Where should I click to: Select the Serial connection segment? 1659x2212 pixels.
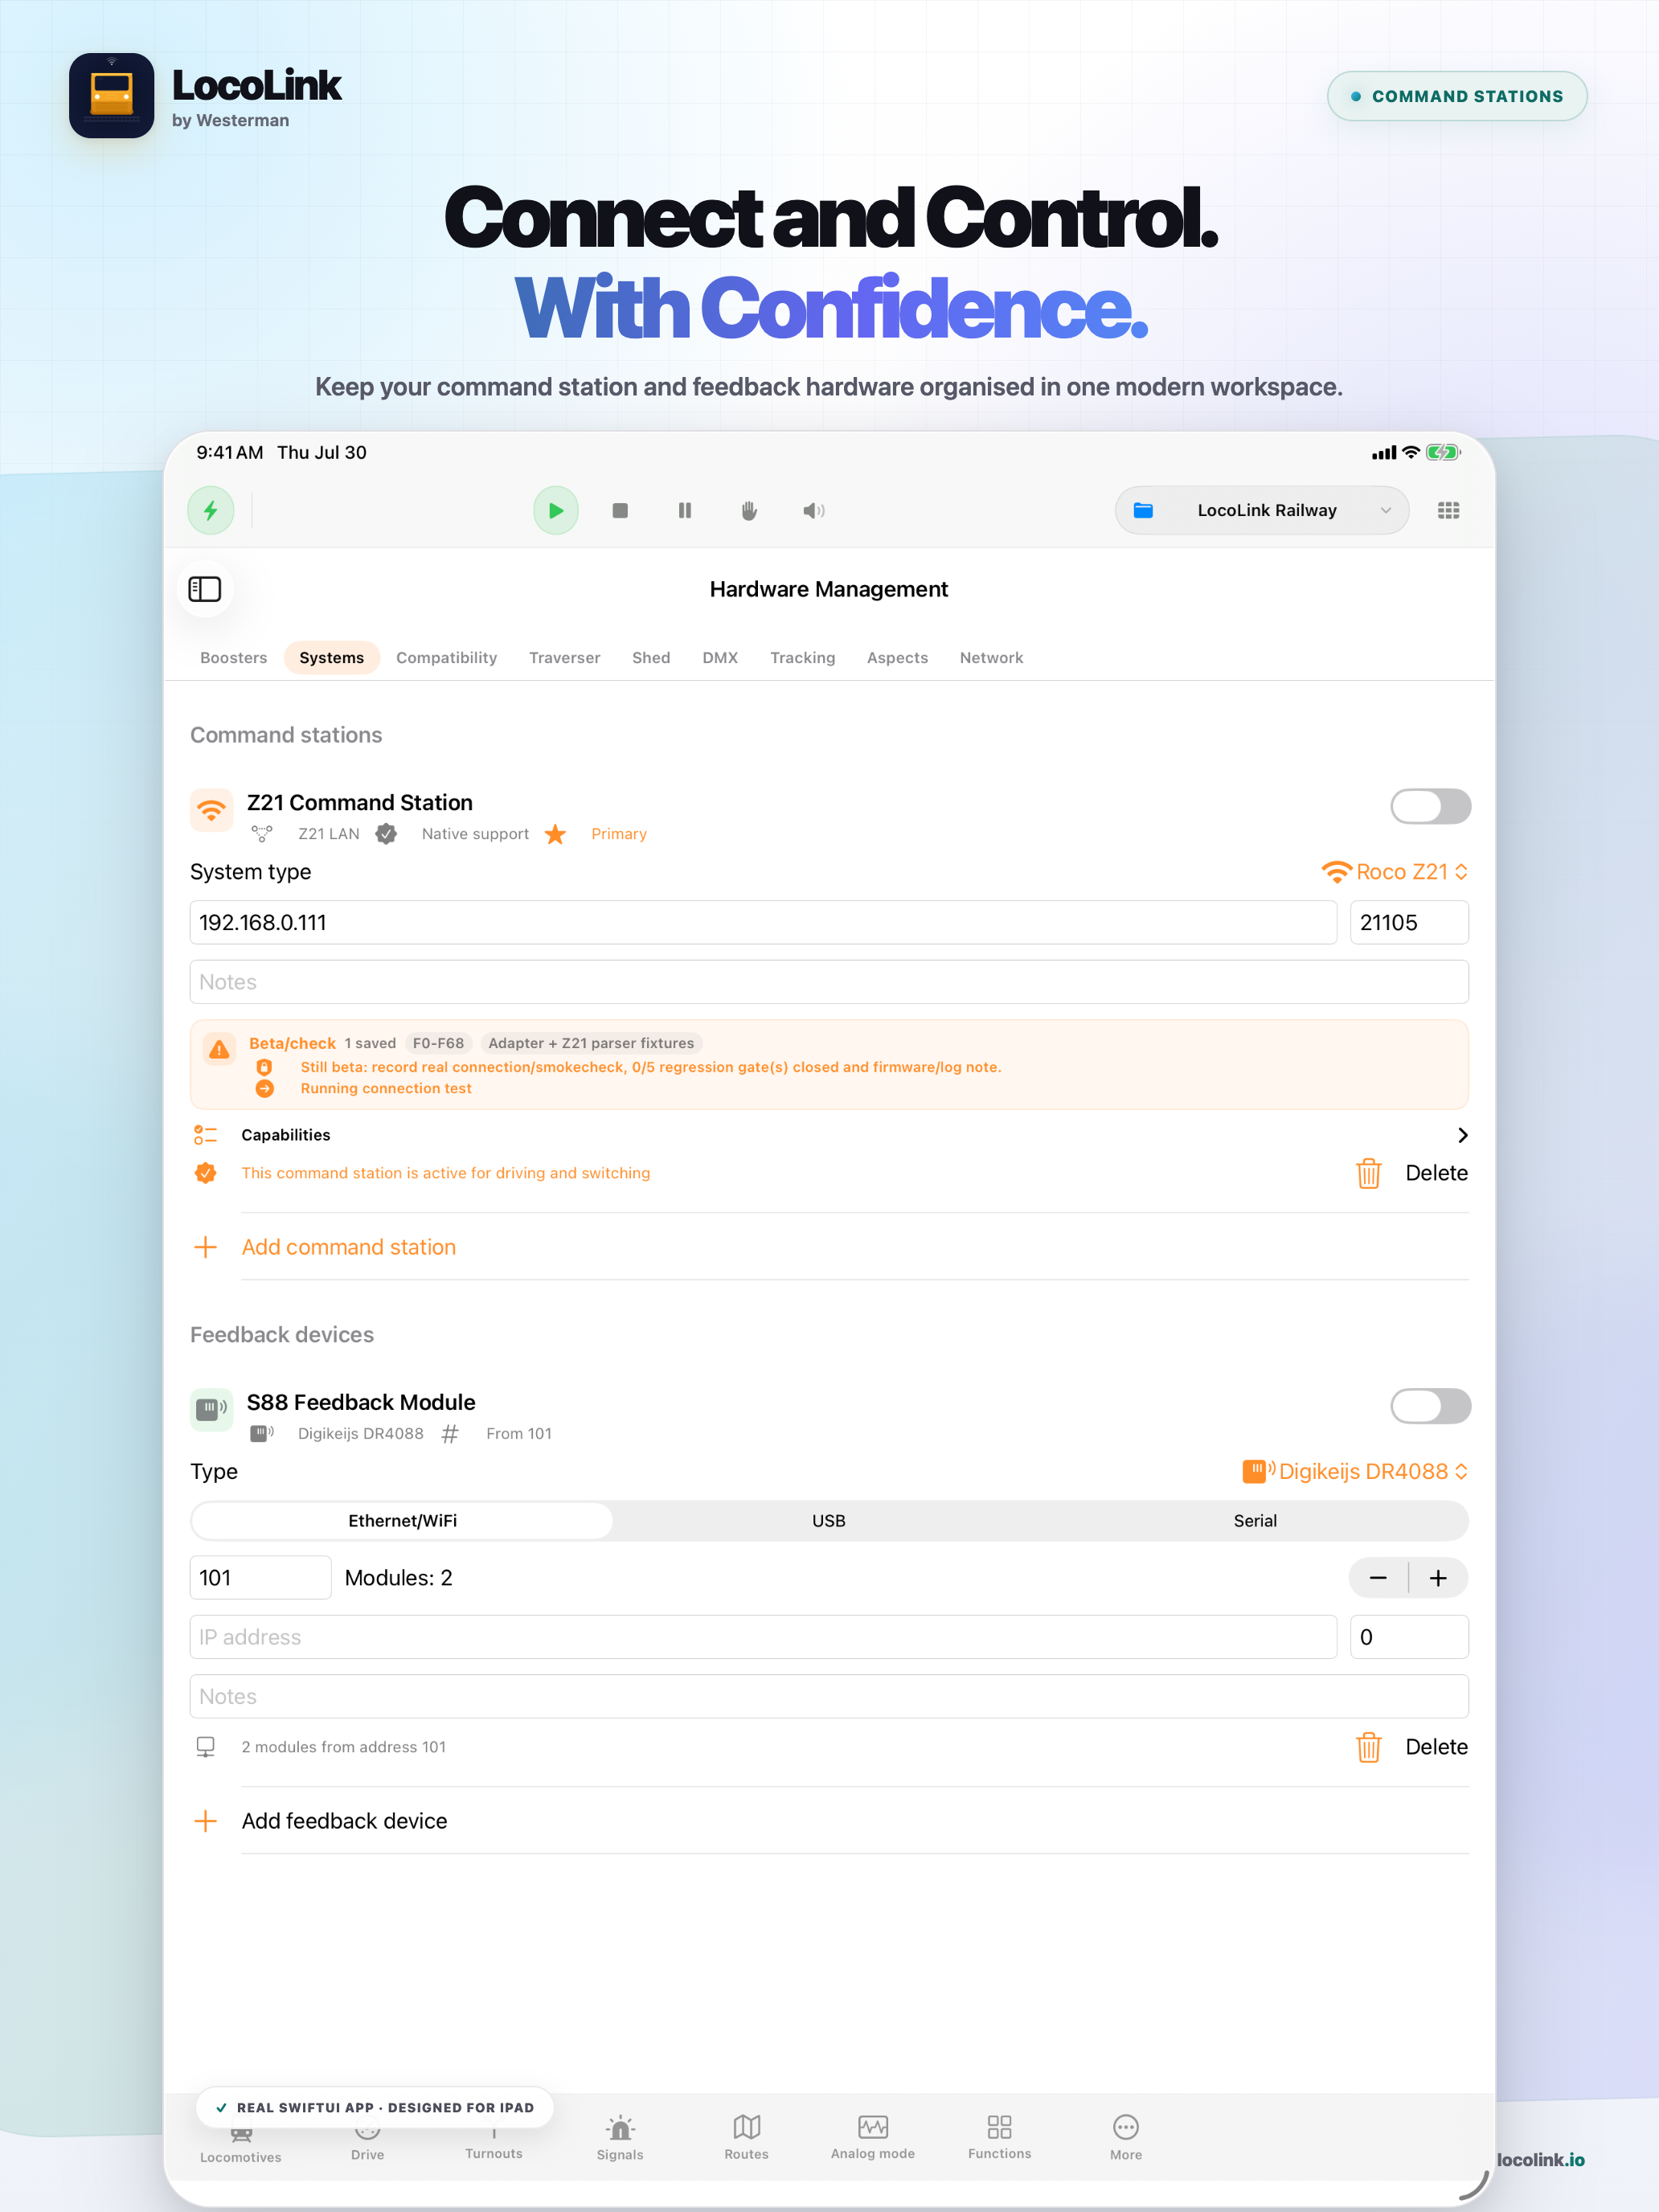(1255, 1521)
